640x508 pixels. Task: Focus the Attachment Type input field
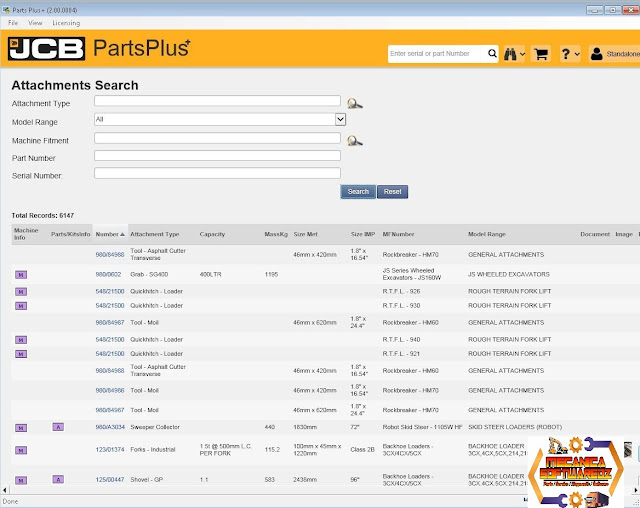pyautogui.click(x=217, y=101)
